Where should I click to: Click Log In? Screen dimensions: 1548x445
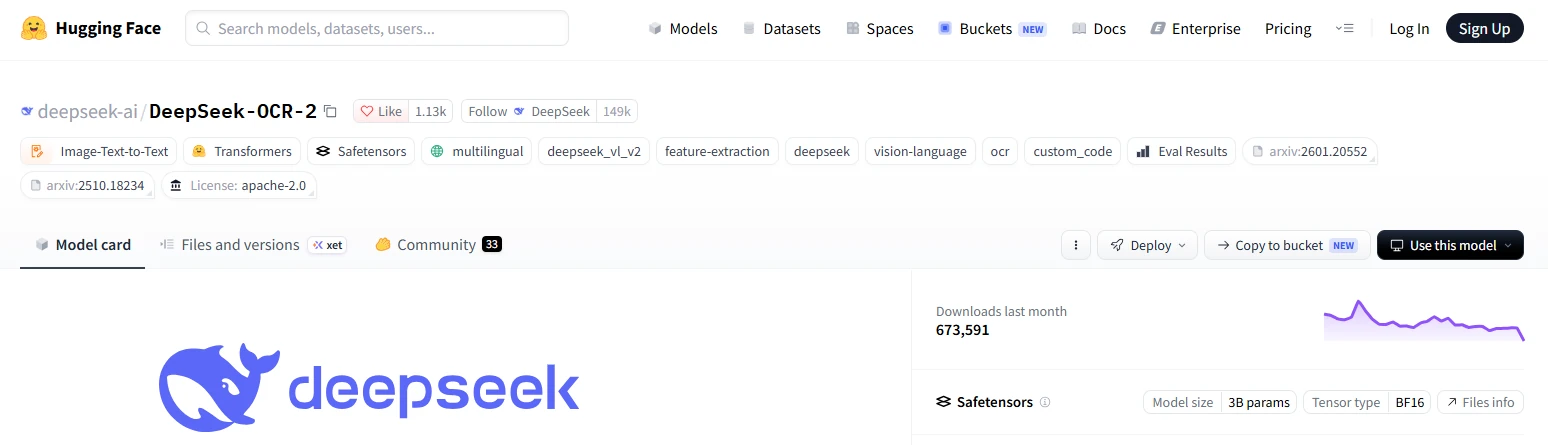coord(1409,29)
